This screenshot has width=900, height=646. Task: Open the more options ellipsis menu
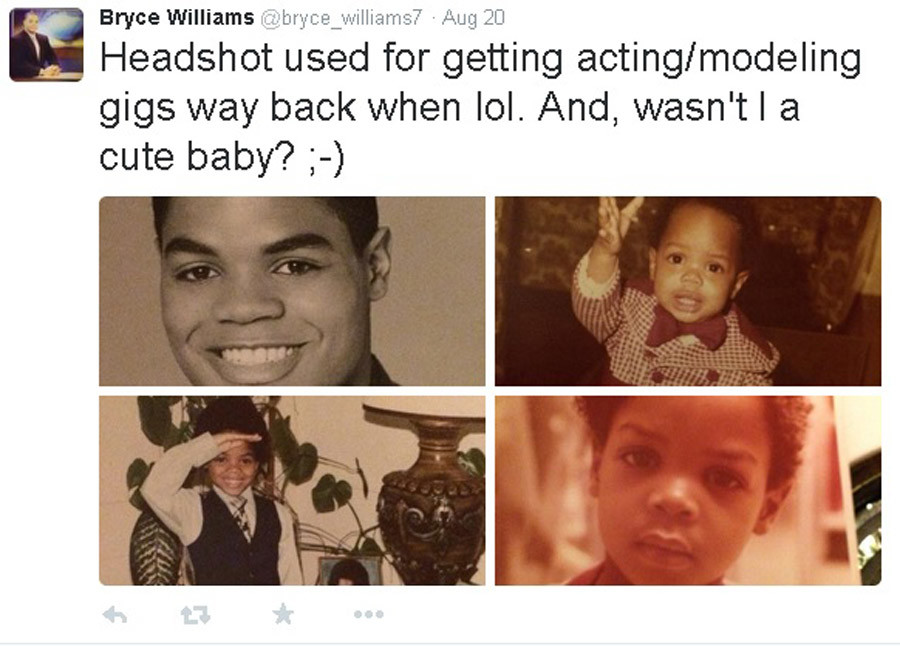(368, 614)
